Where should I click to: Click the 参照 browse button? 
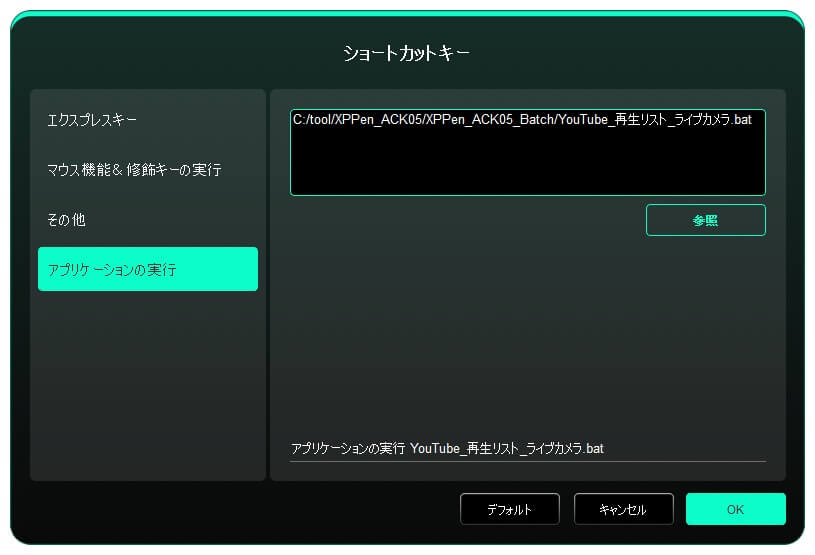pos(705,220)
